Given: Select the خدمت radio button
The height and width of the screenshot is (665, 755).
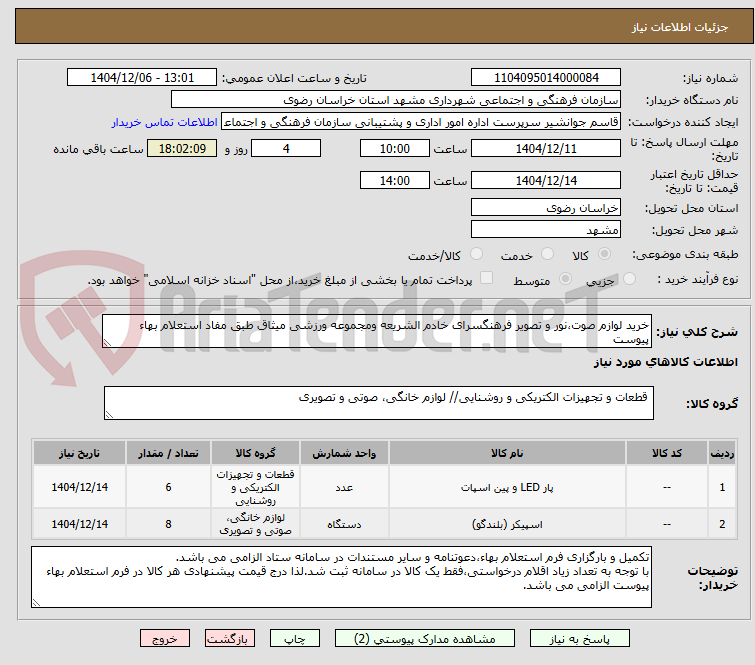Looking at the screenshot, I should click(x=547, y=253).
